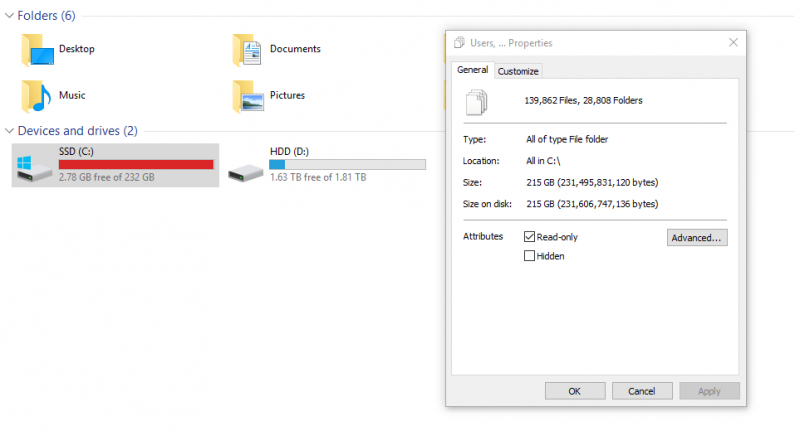The width and height of the screenshot is (800, 431).
Task: Click the HDD (D:) capacity bar
Action: click(x=347, y=164)
